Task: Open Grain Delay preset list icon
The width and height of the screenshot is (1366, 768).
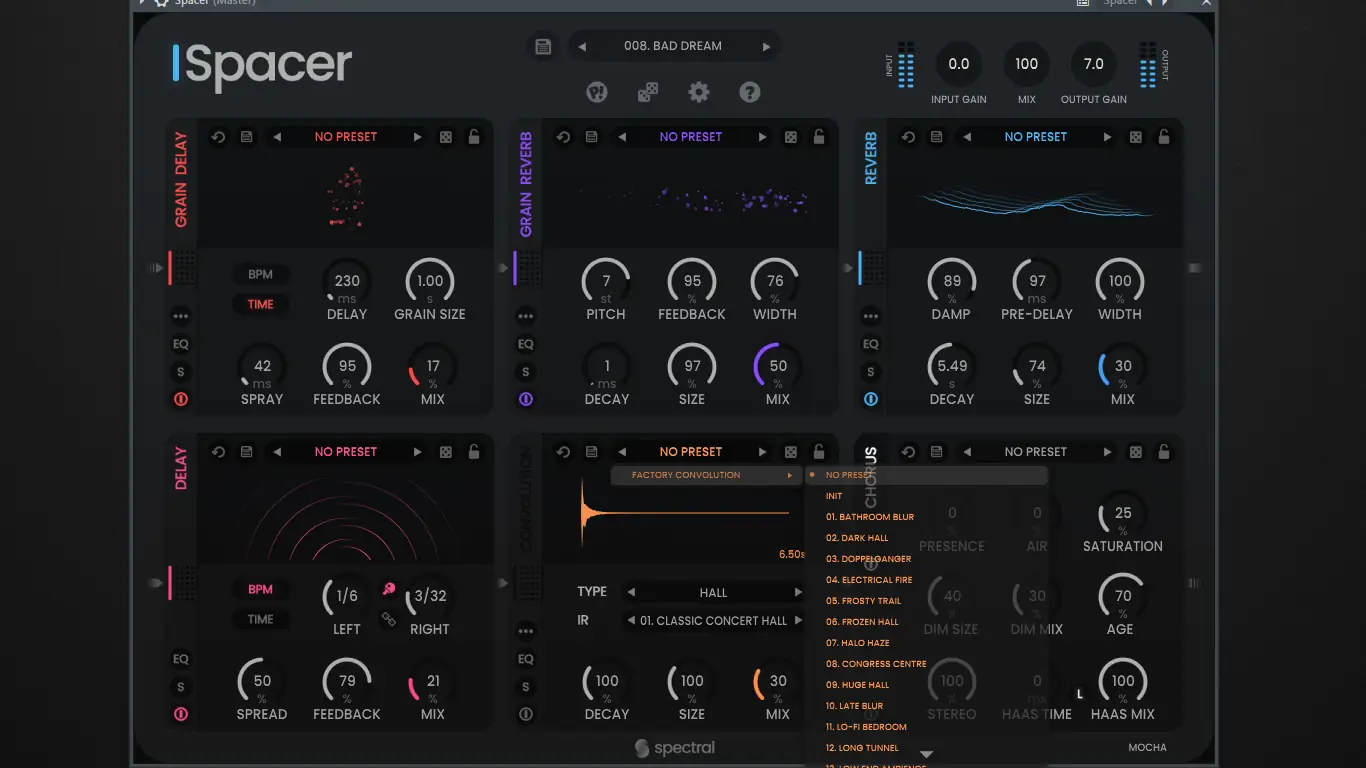Action: click(246, 137)
